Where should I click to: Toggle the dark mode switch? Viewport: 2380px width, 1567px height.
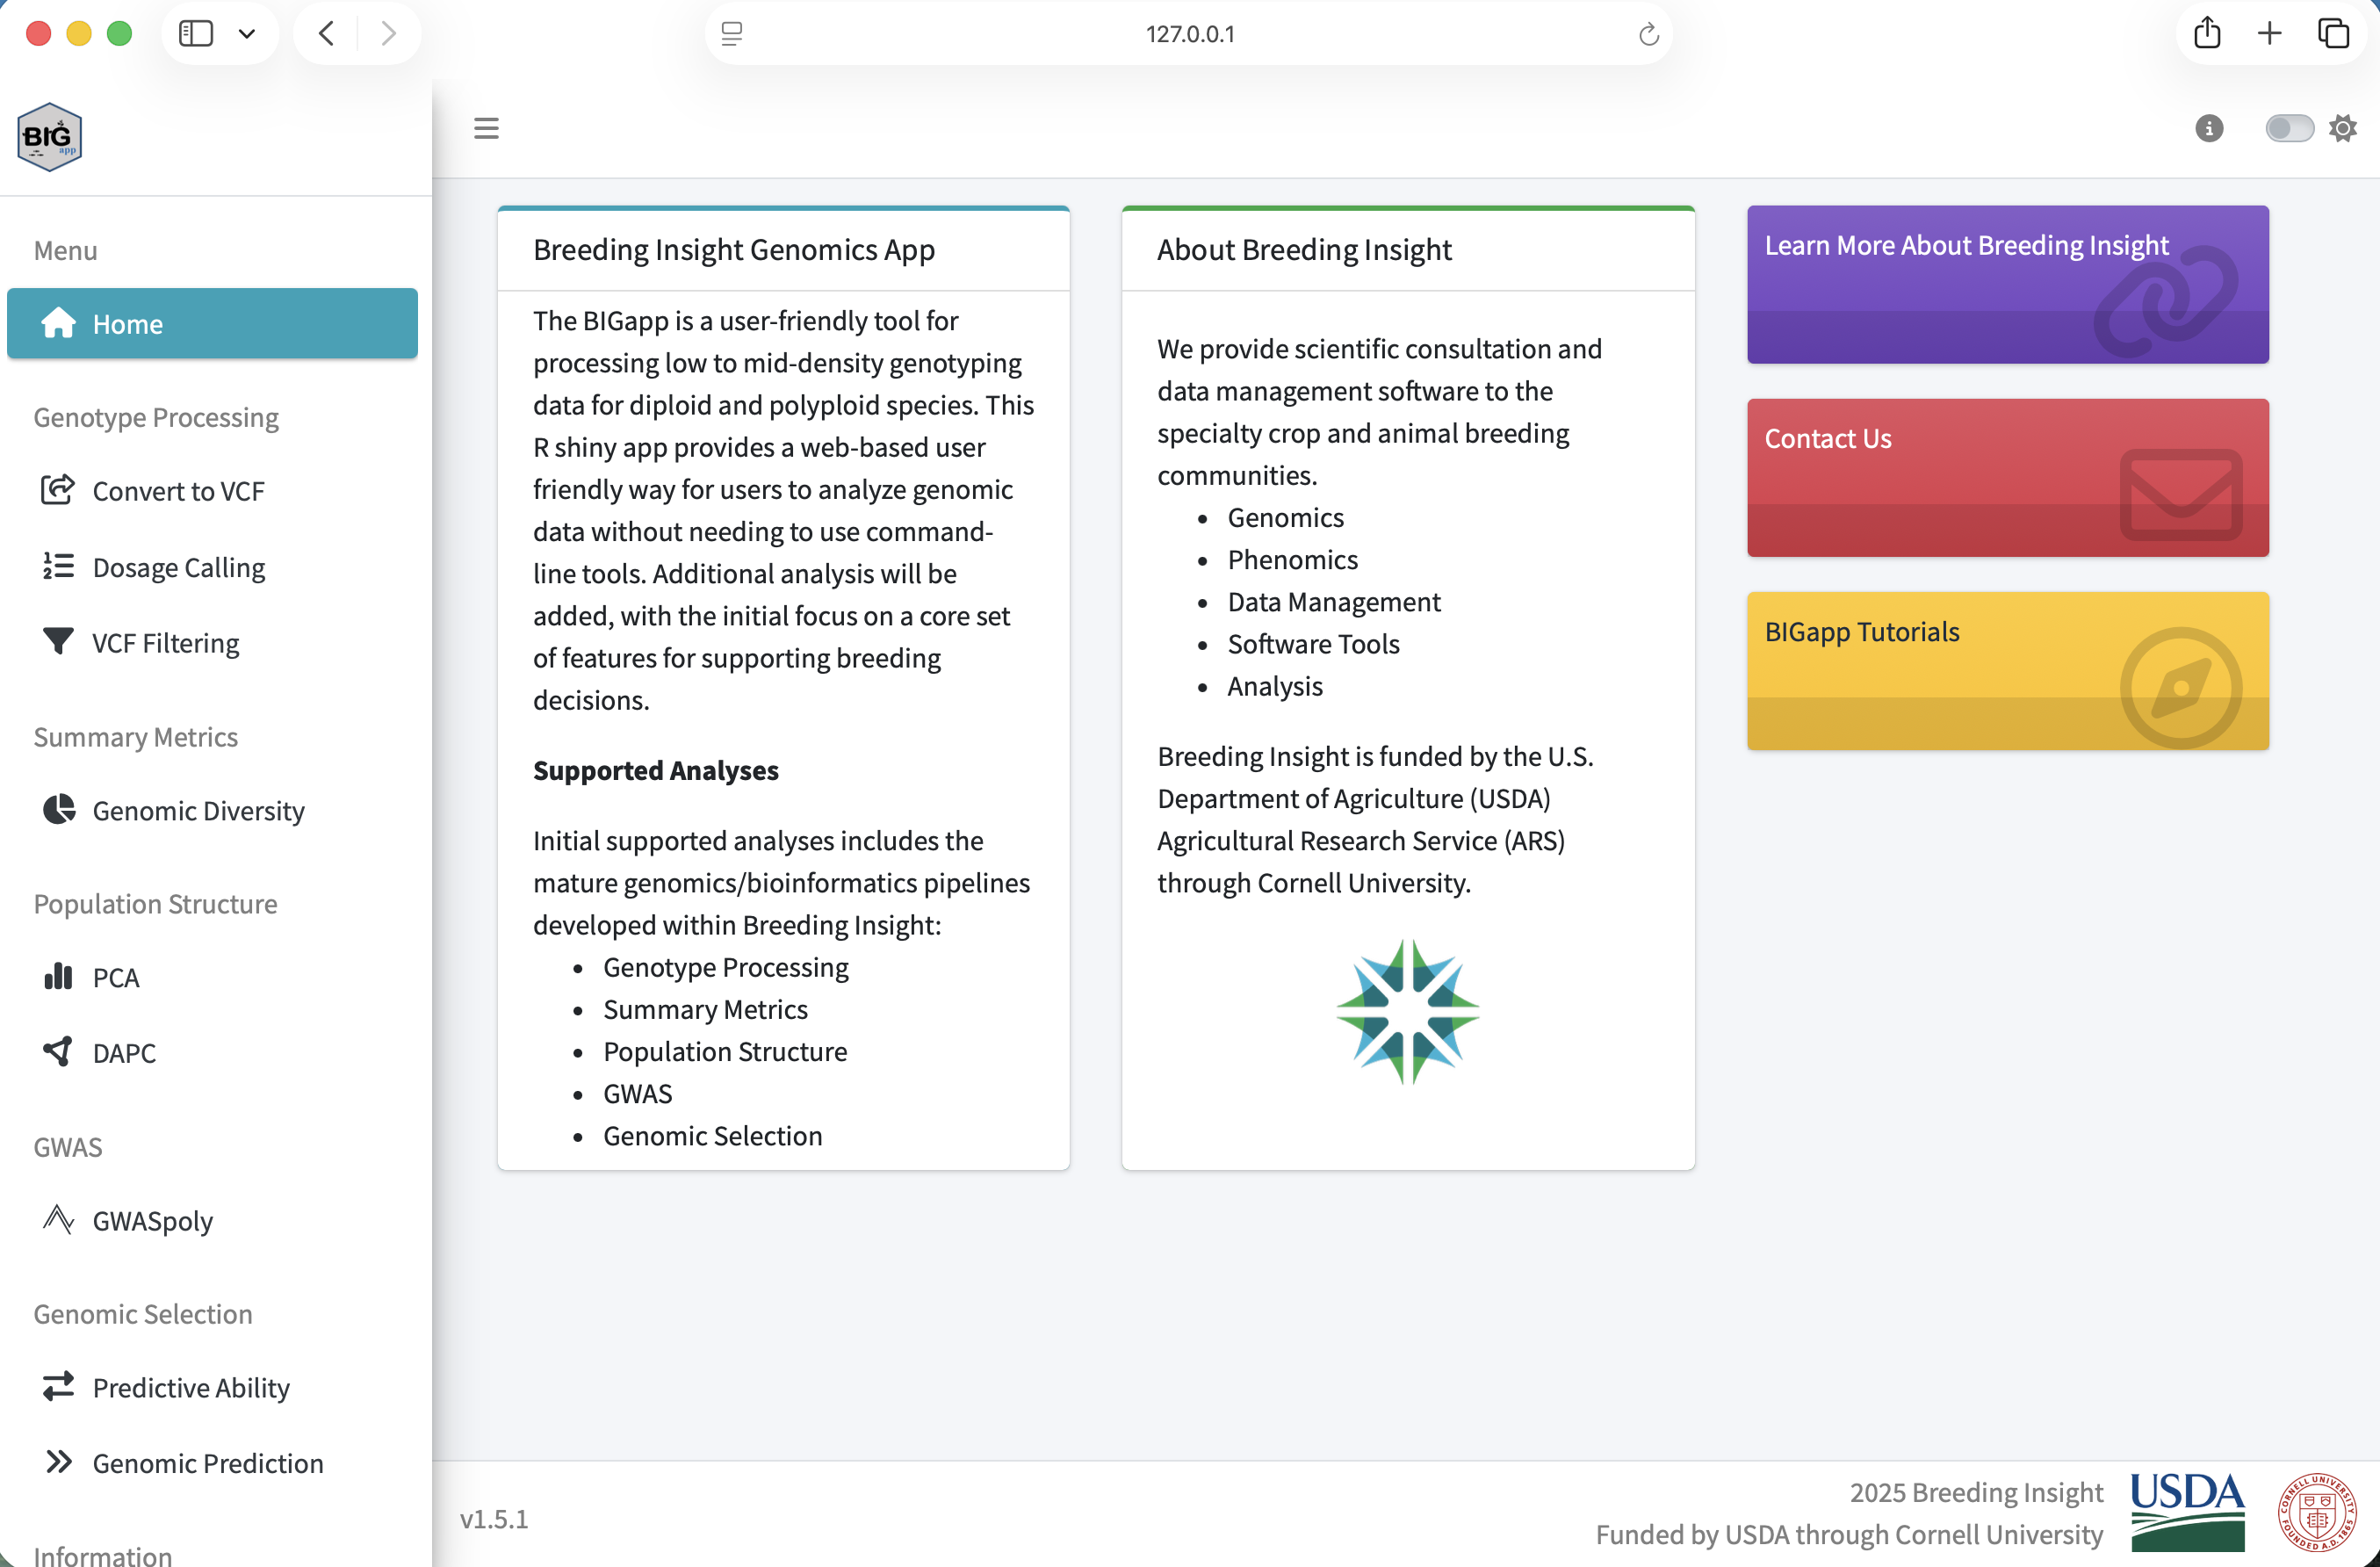tap(2289, 128)
